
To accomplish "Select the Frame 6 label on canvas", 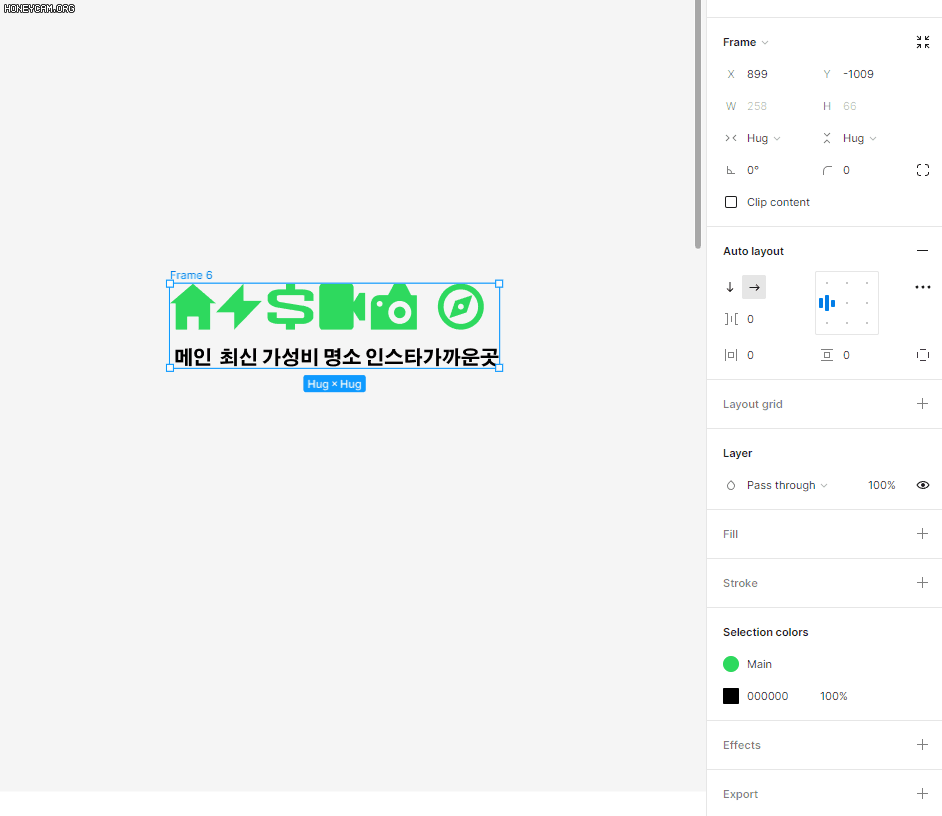I will (x=191, y=275).
